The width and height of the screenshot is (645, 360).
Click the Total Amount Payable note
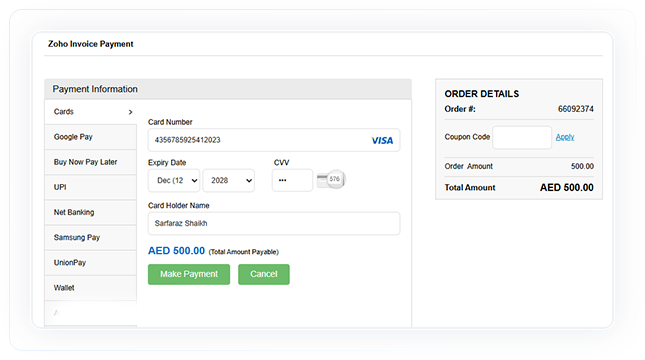coord(244,252)
